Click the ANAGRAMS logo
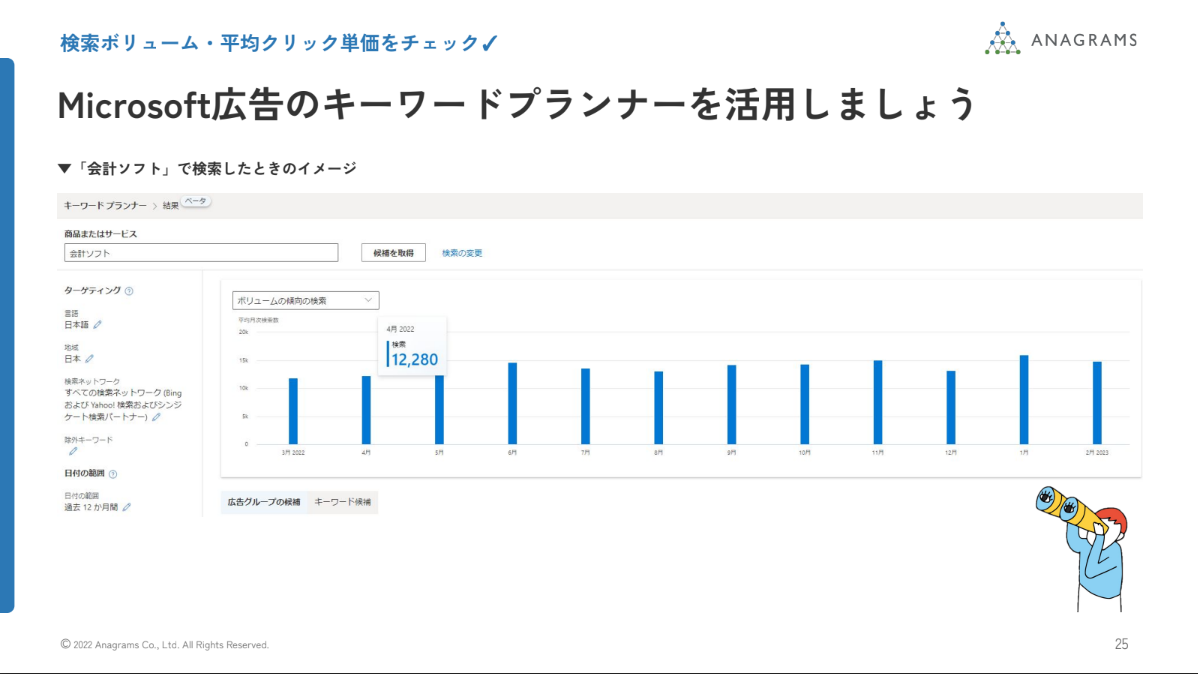Image resolution: width=1198 pixels, height=674 pixels. (x=1061, y=39)
